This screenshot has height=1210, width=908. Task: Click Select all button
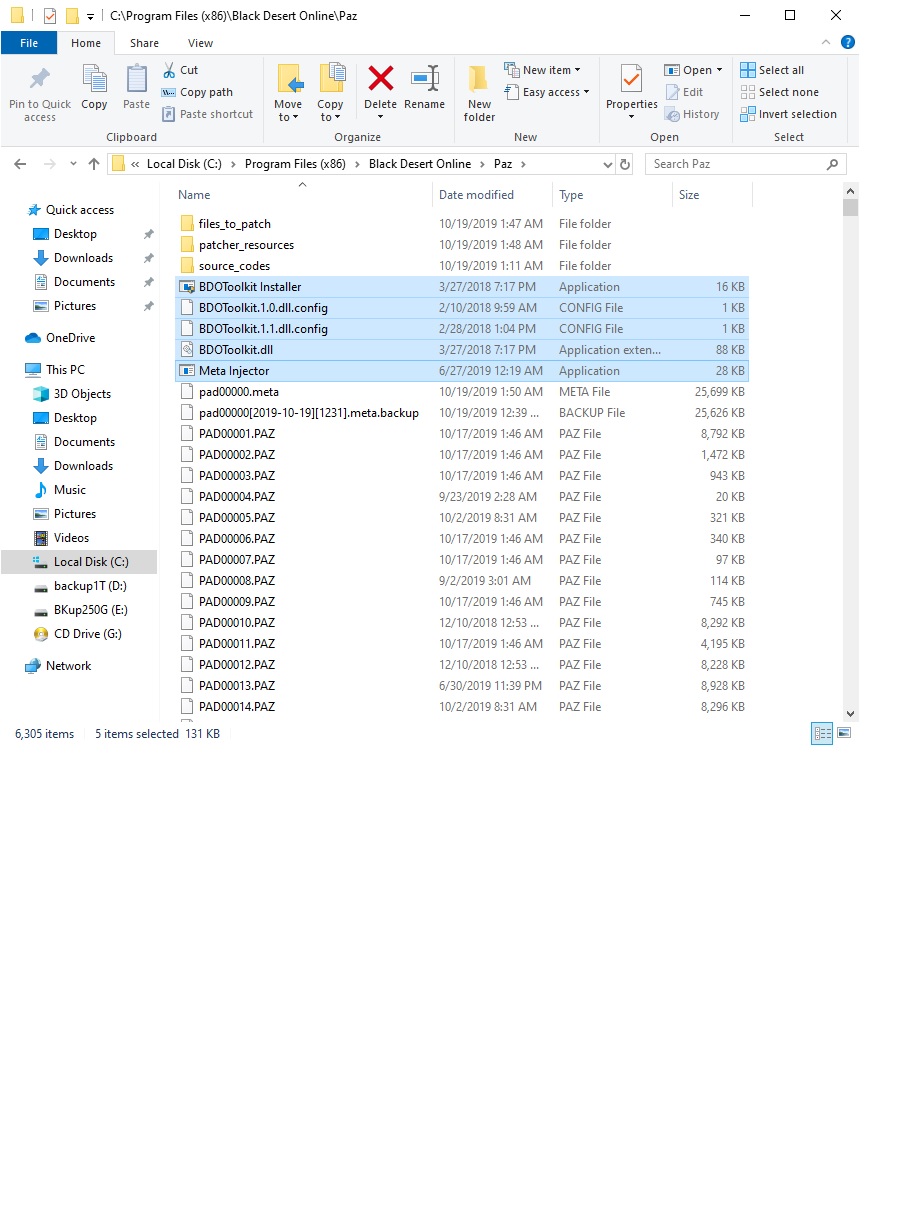tap(772, 70)
